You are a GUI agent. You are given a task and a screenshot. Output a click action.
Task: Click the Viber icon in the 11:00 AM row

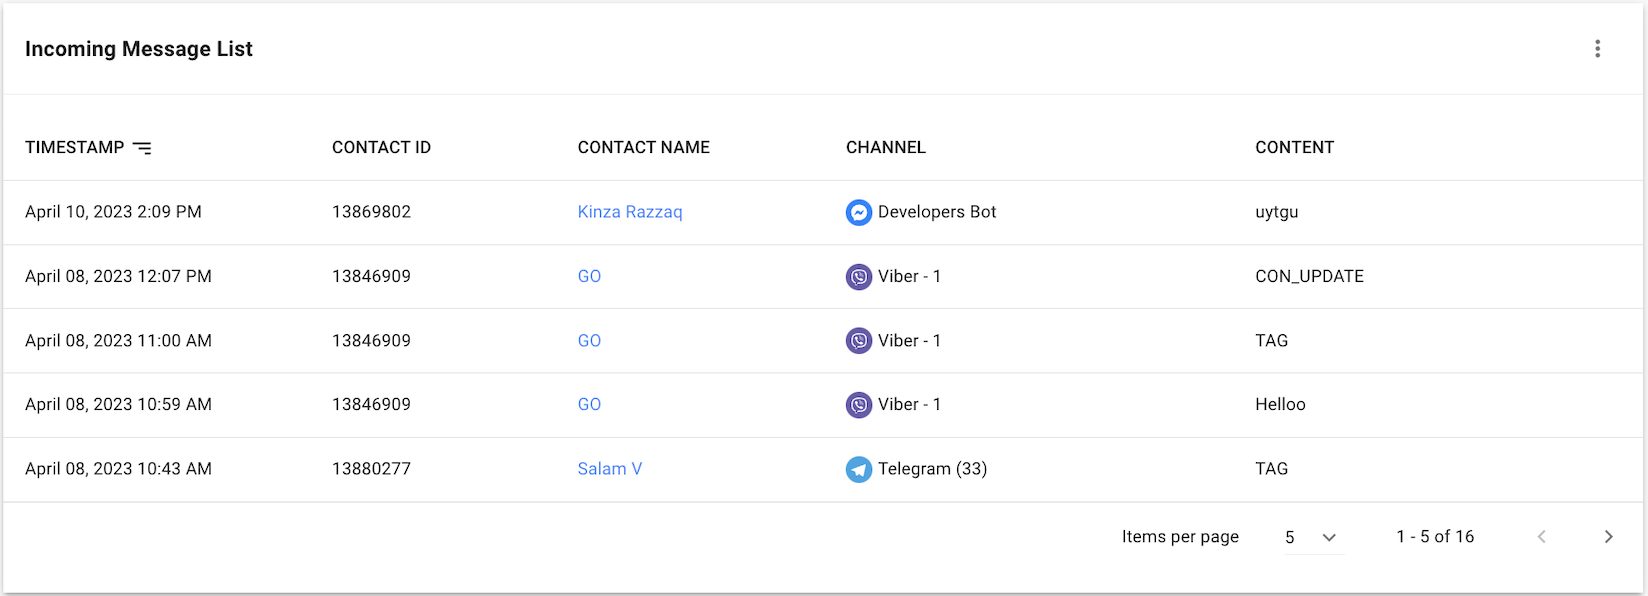858,341
